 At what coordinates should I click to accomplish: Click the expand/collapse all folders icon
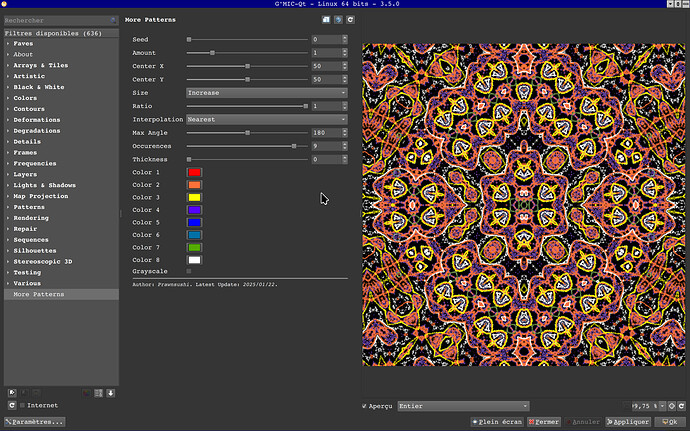tap(98, 393)
